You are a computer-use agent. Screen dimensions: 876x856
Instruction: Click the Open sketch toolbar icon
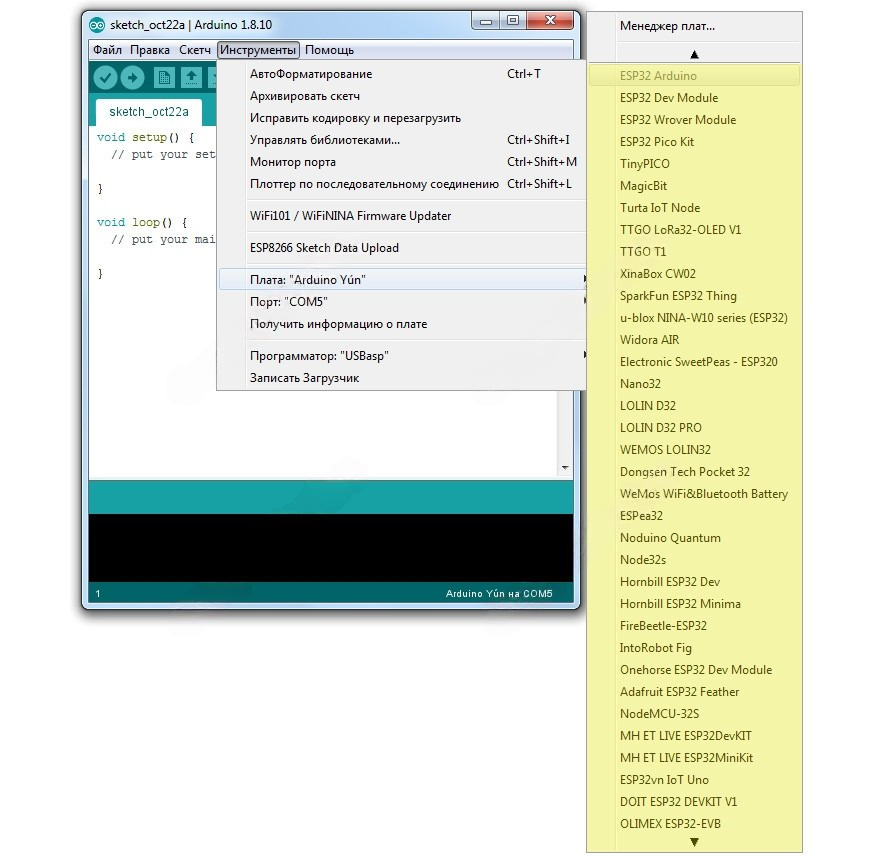coord(190,78)
